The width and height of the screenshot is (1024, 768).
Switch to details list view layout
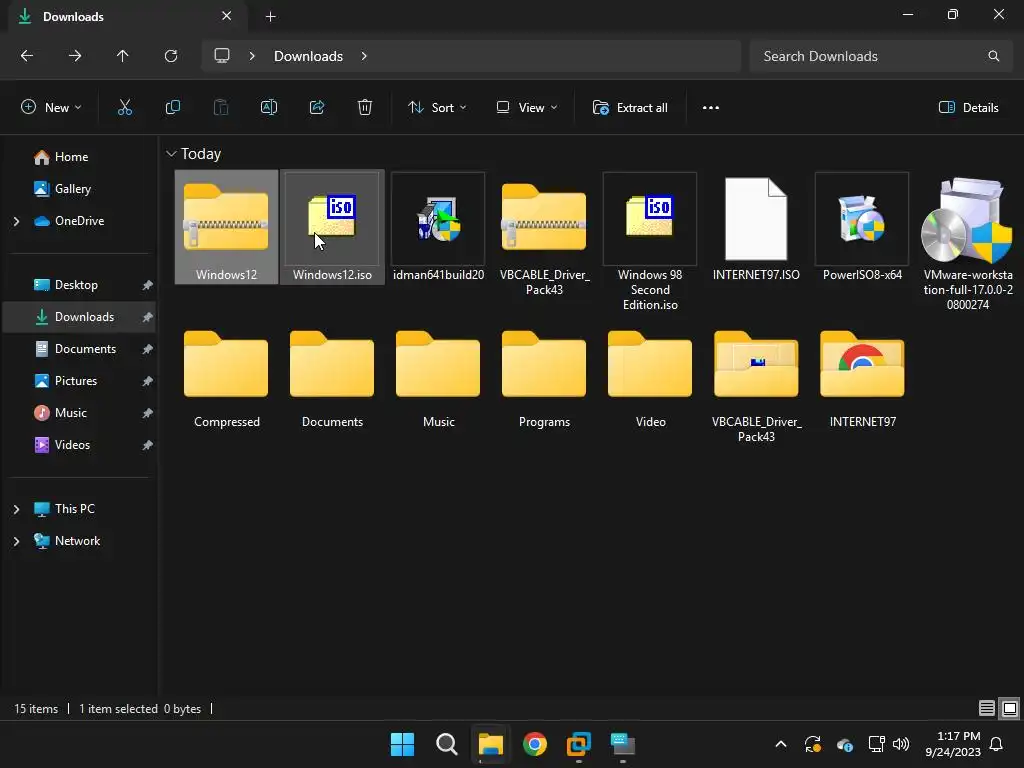(x=986, y=709)
